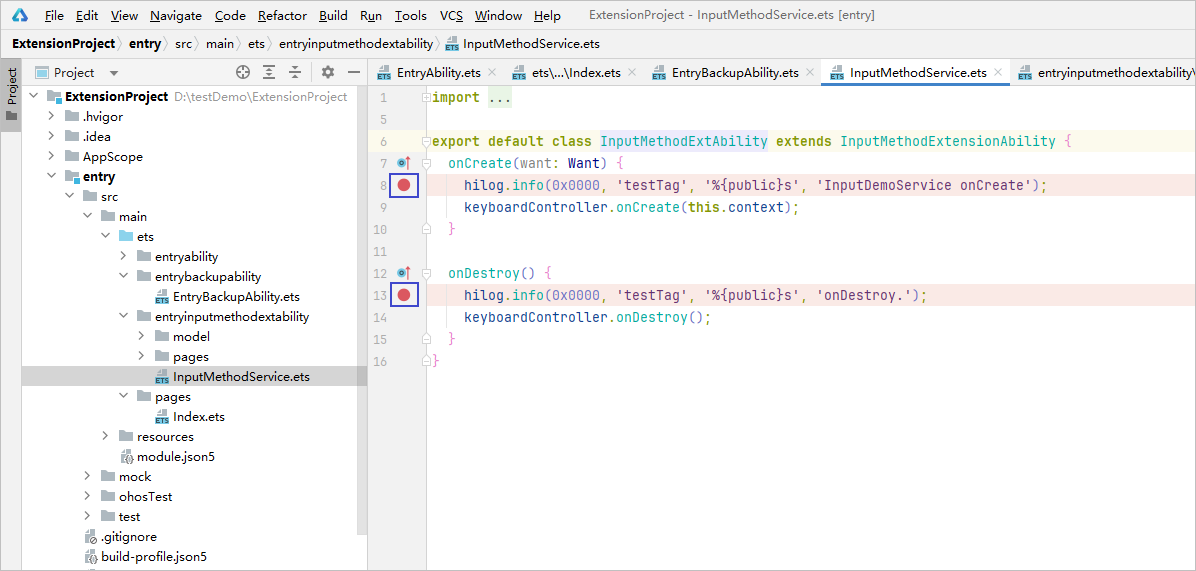
Task: Open Project panel settings gear
Action: [328, 72]
